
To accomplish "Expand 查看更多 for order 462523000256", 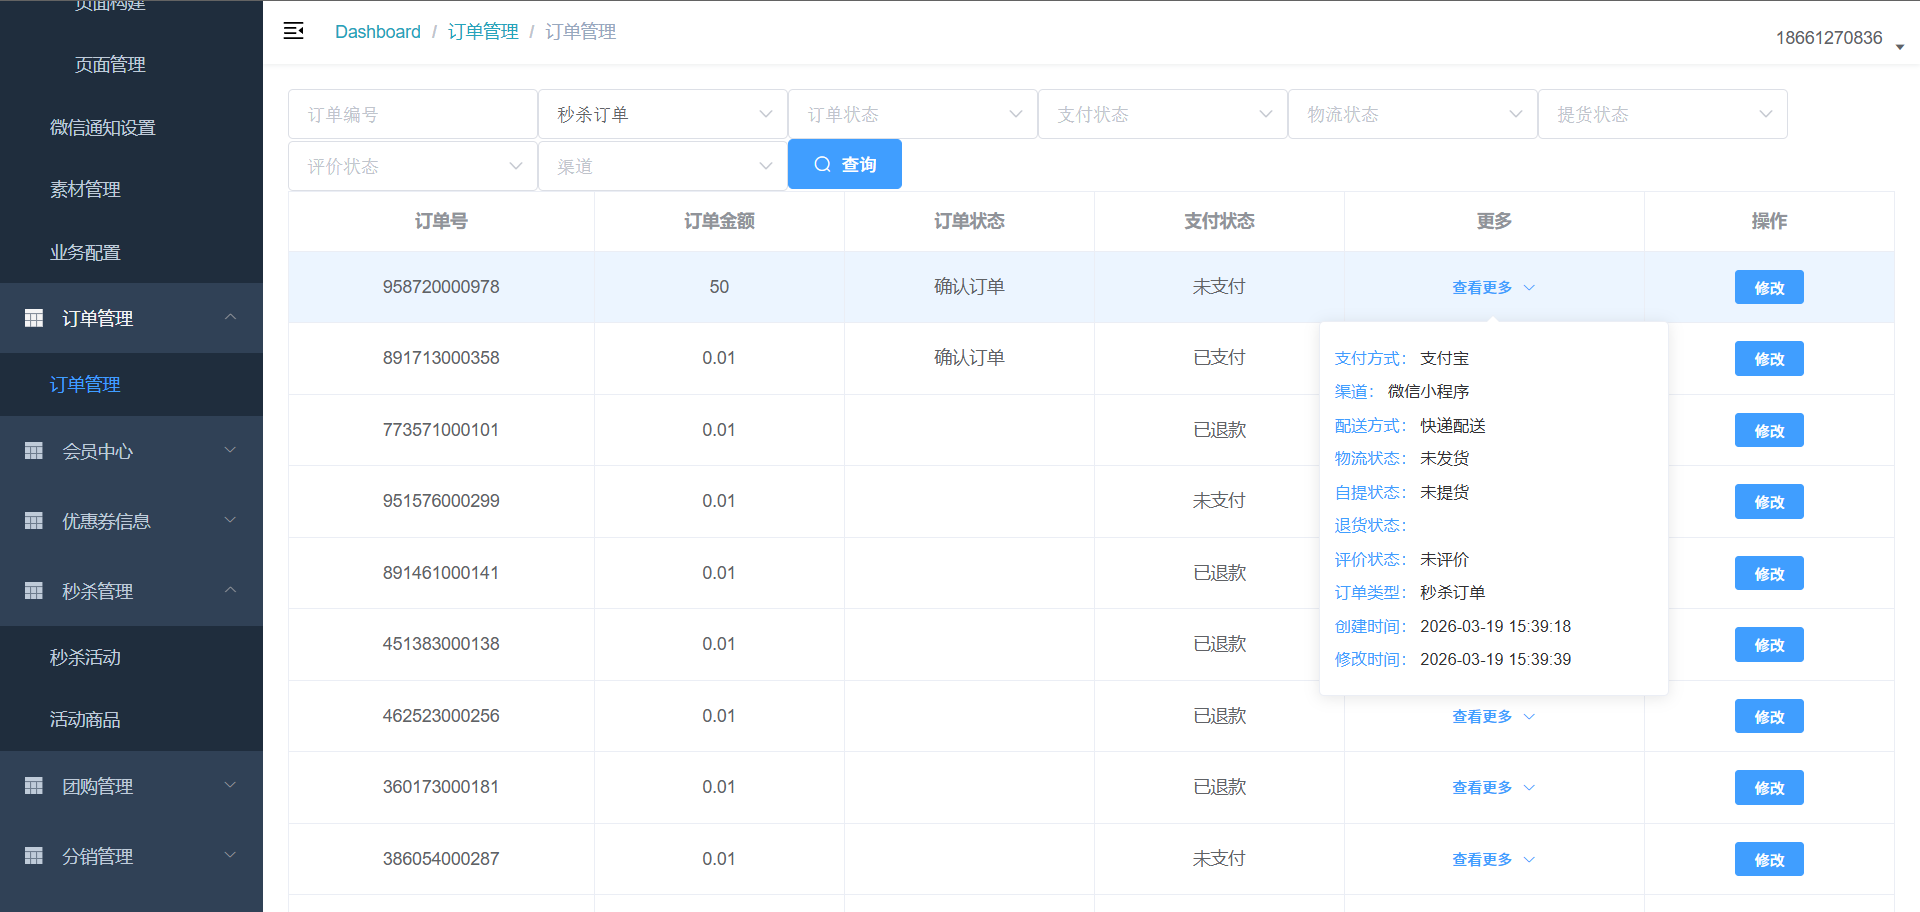I will 1492,716.
